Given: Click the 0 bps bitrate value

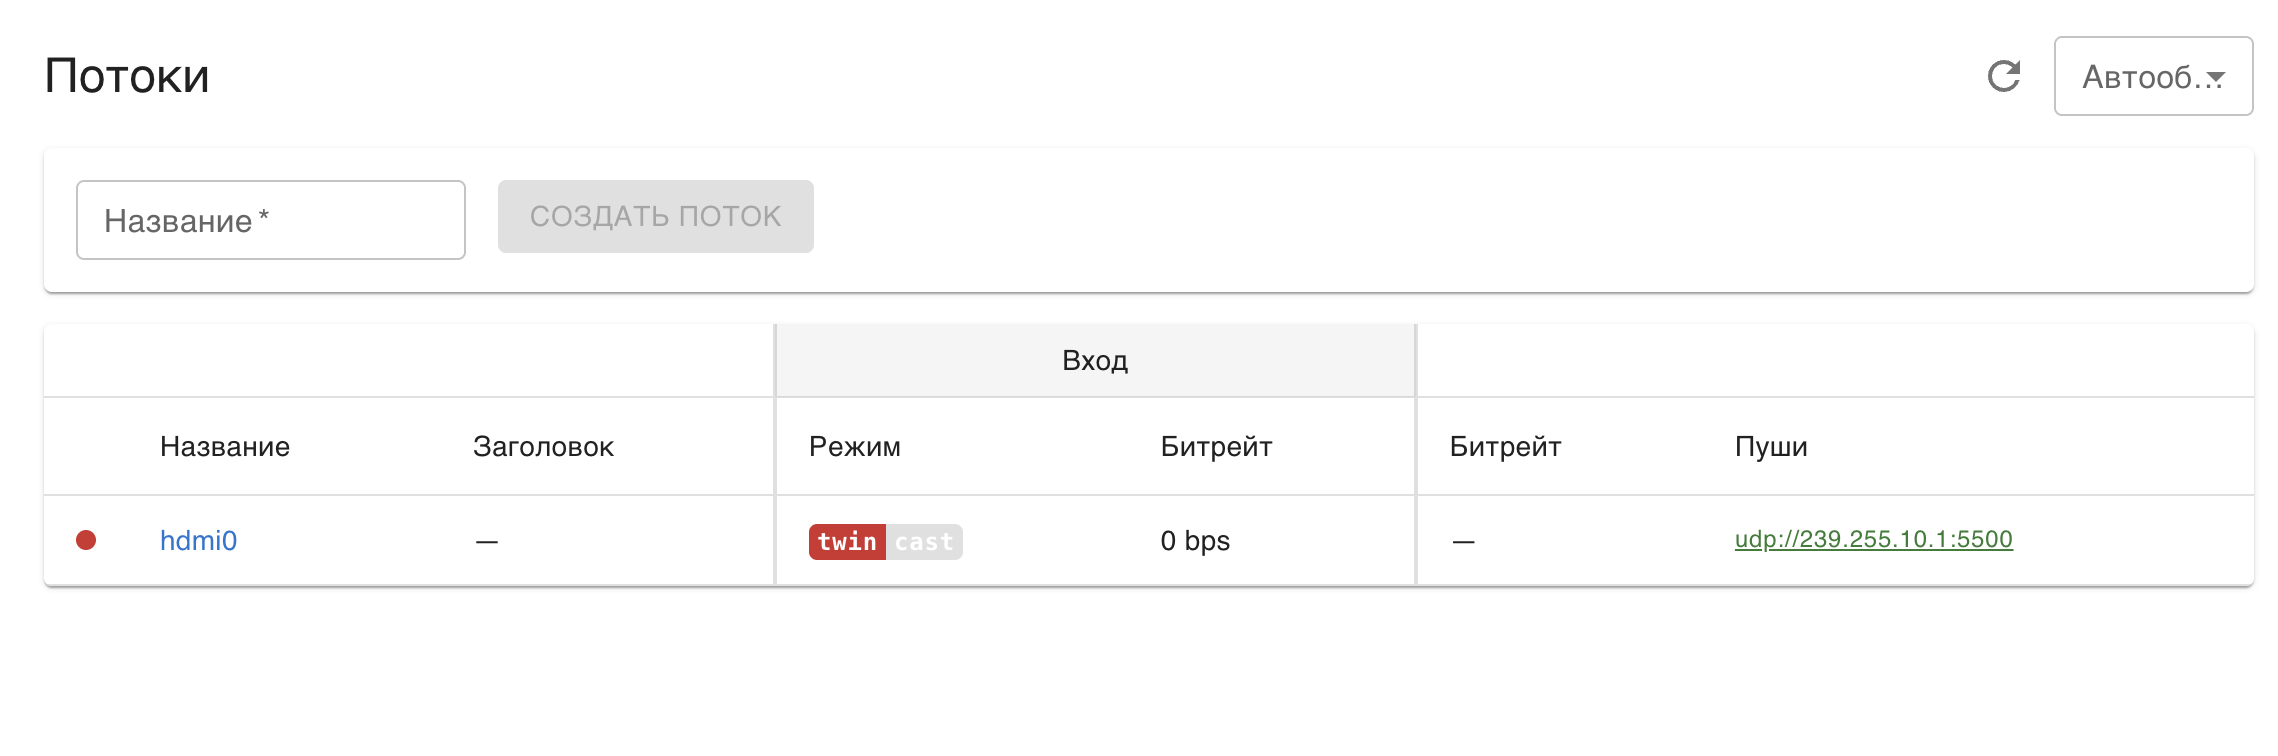Looking at the screenshot, I should [1194, 541].
